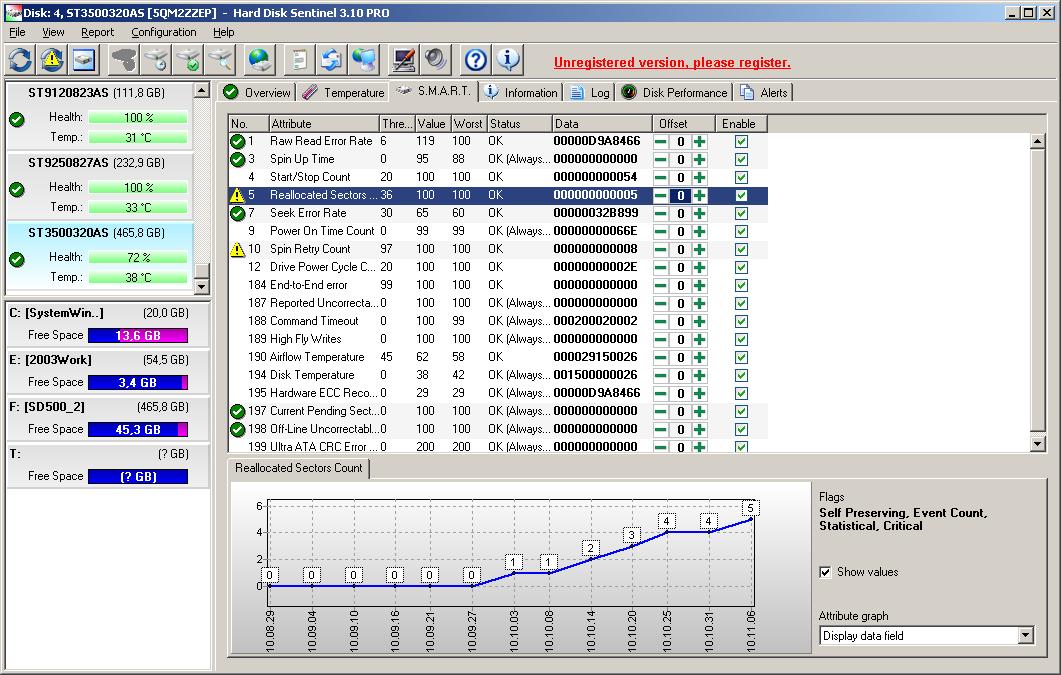Select the ST9250827AS disk entry
Screen dimensions: 1061x675
pos(99,185)
